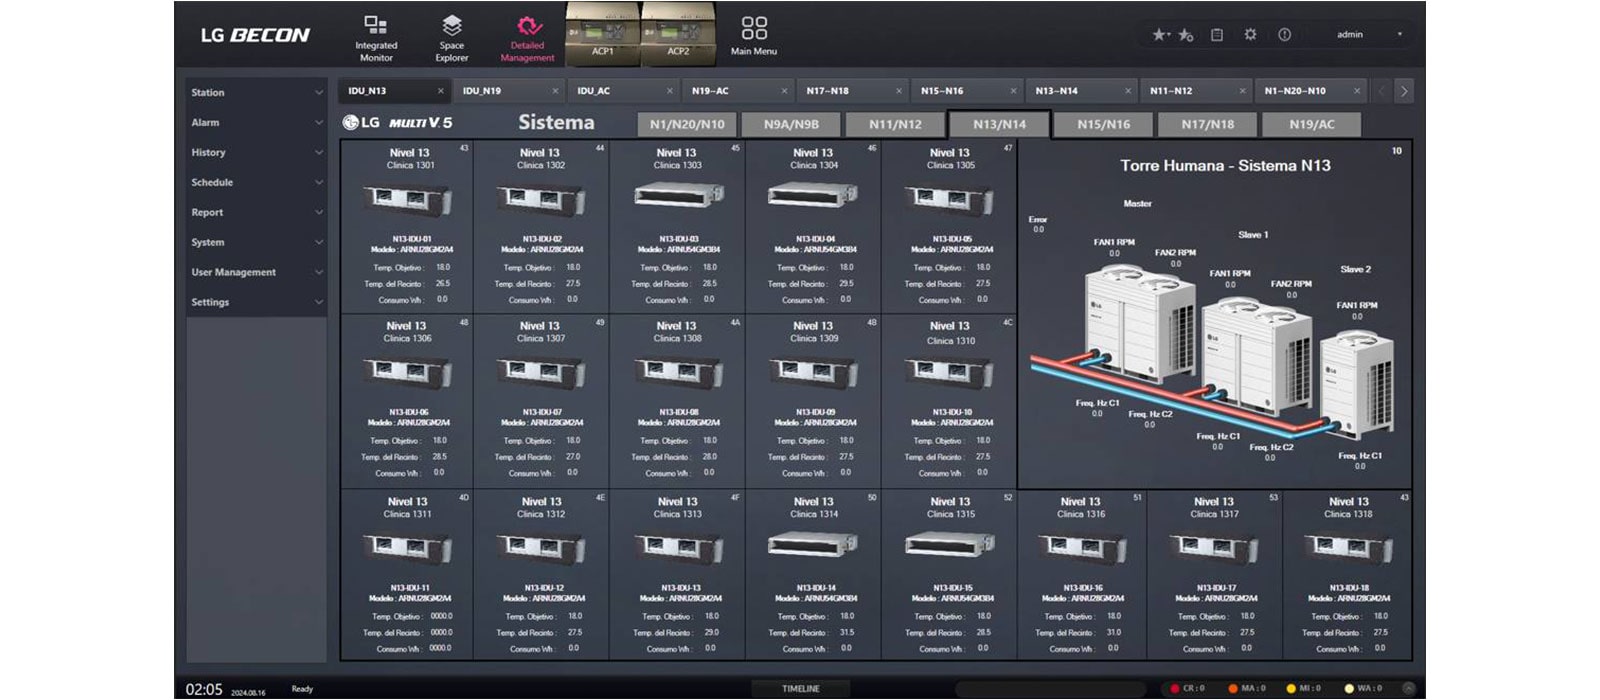Close the N13-N14 tab

click(x=1128, y=91)
